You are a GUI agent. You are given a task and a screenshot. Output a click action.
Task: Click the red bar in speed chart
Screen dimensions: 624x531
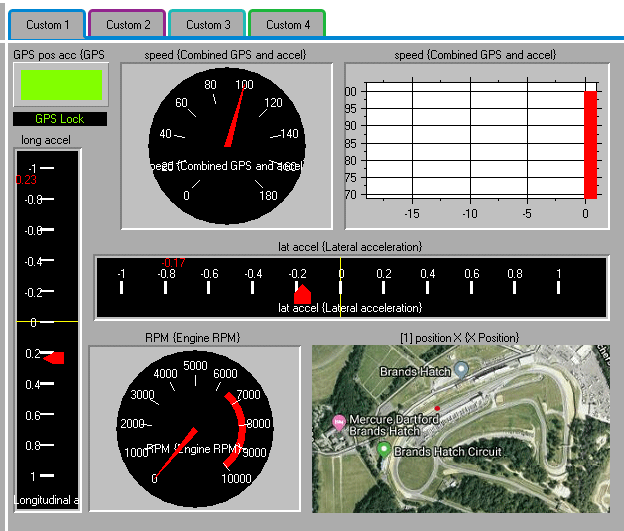(590, 144)
